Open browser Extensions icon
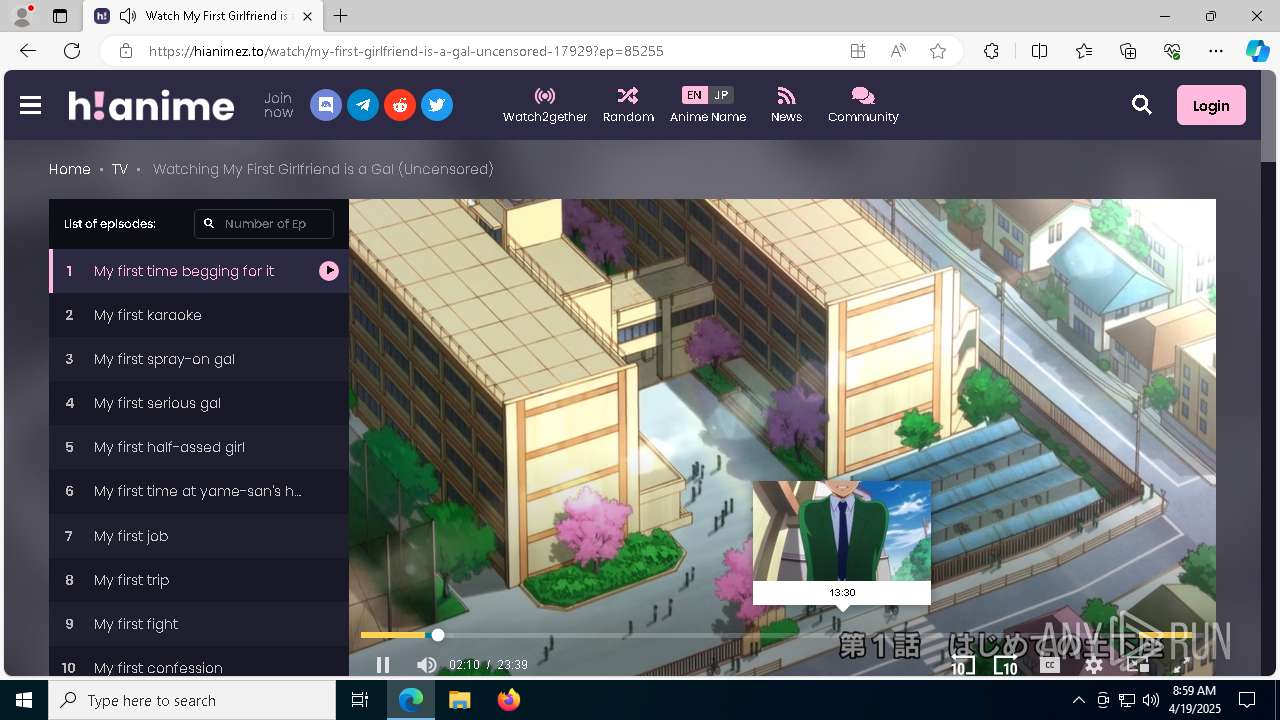The height and width of the screenshot is (720, 1280). [991, 51]
